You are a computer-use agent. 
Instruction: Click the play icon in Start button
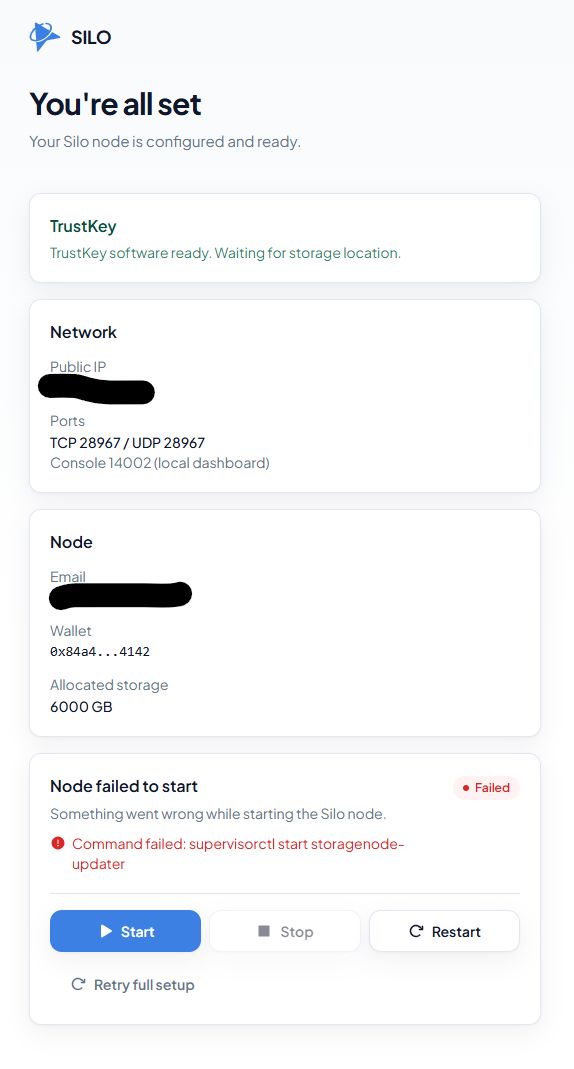pyautogui.click(x=106, y=931)
